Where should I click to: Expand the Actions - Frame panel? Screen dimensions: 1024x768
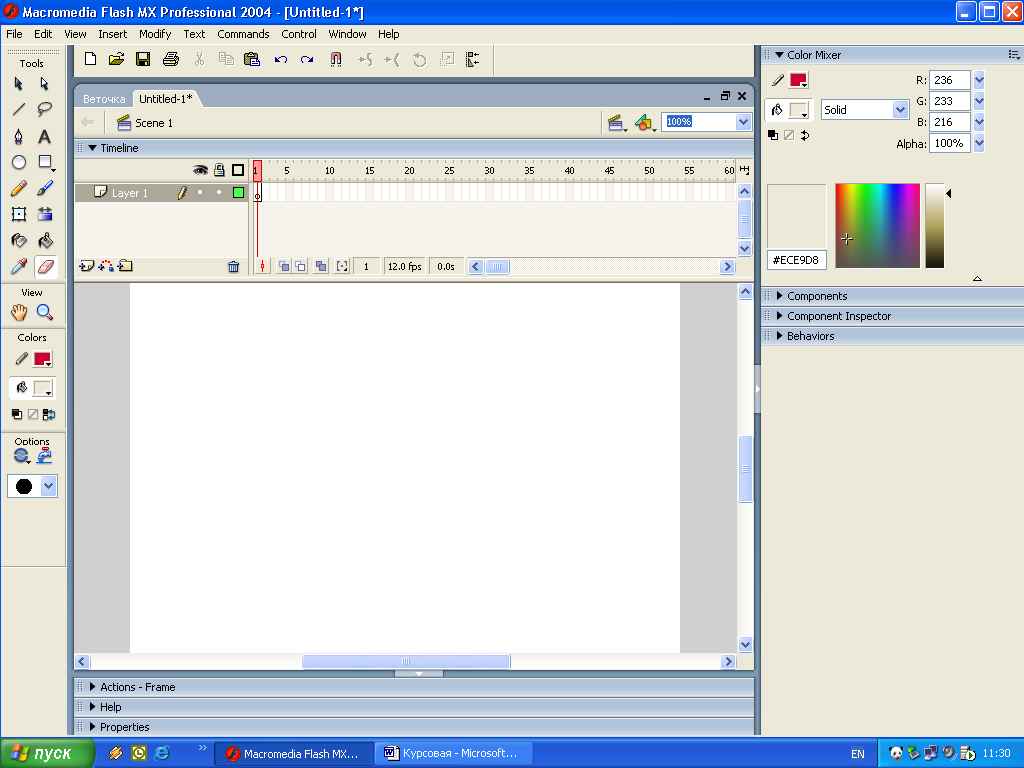pos(93,687)
